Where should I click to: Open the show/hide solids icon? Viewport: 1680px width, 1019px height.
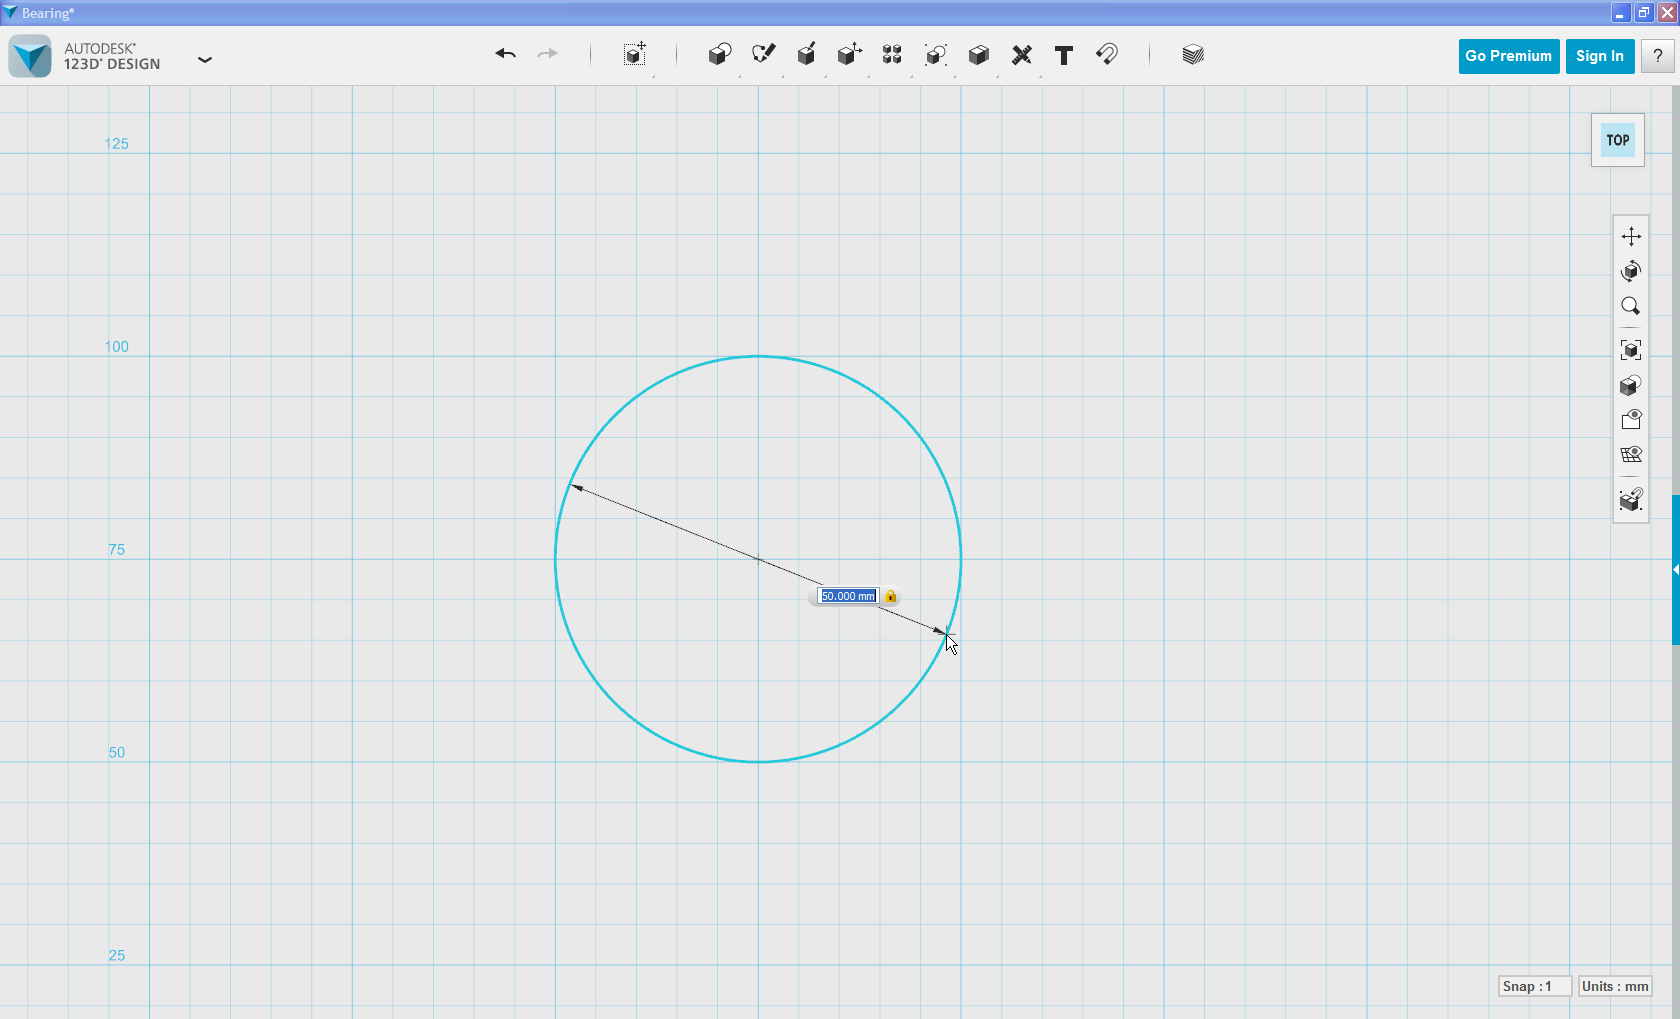[1631, 420]
